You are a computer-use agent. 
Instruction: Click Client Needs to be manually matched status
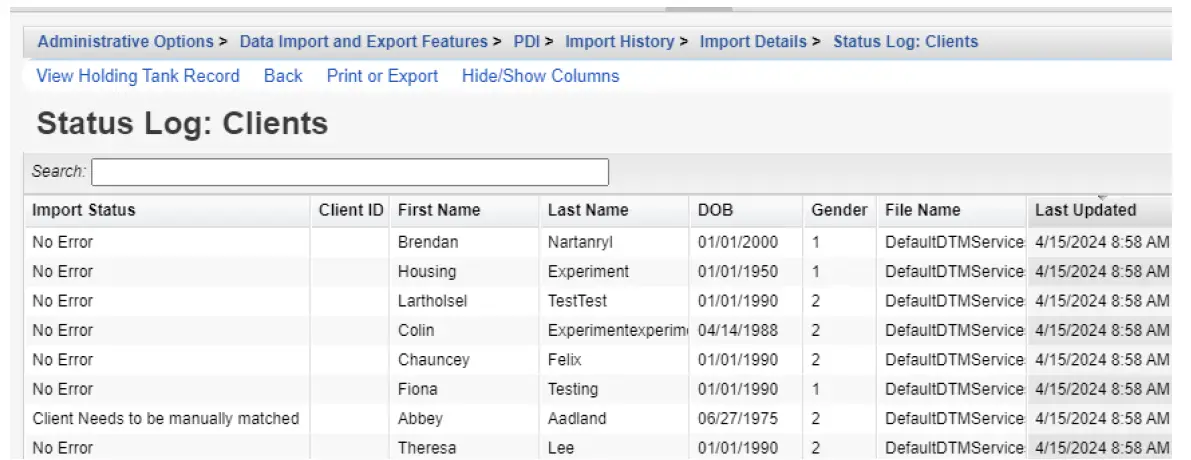166,418
